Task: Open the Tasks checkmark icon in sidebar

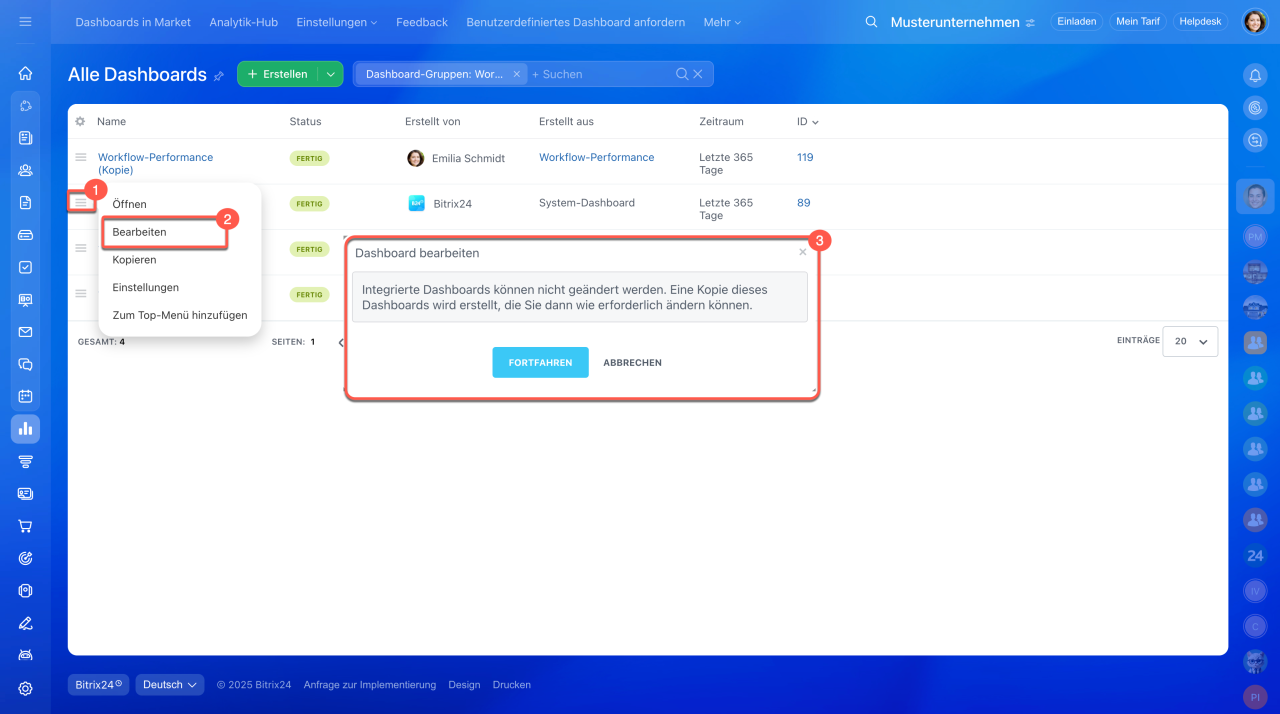Action: (25, 268)
